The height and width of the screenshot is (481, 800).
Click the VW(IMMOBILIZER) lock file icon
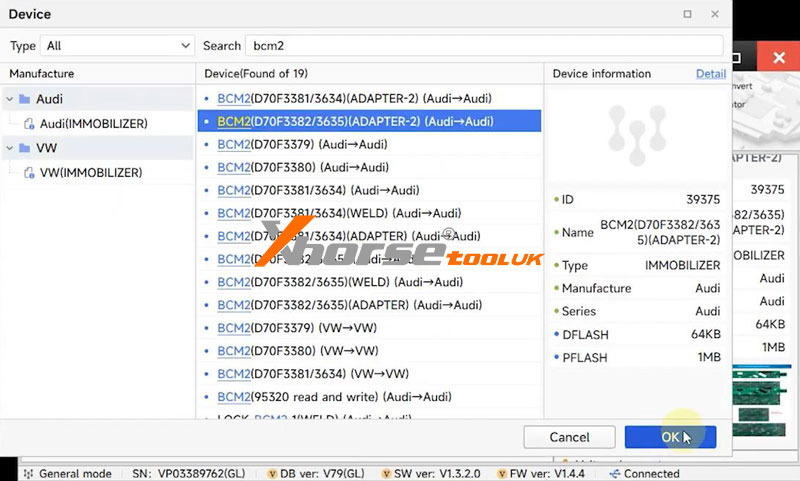[30, 172]
